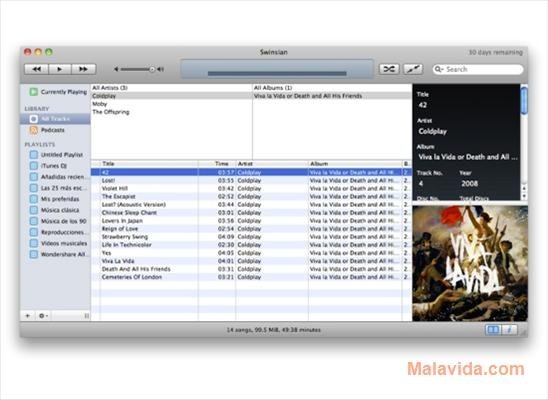The width and height of the screenshot is (548, 400).
Task: Select the track Violet Hill
Action: point(251,188)
